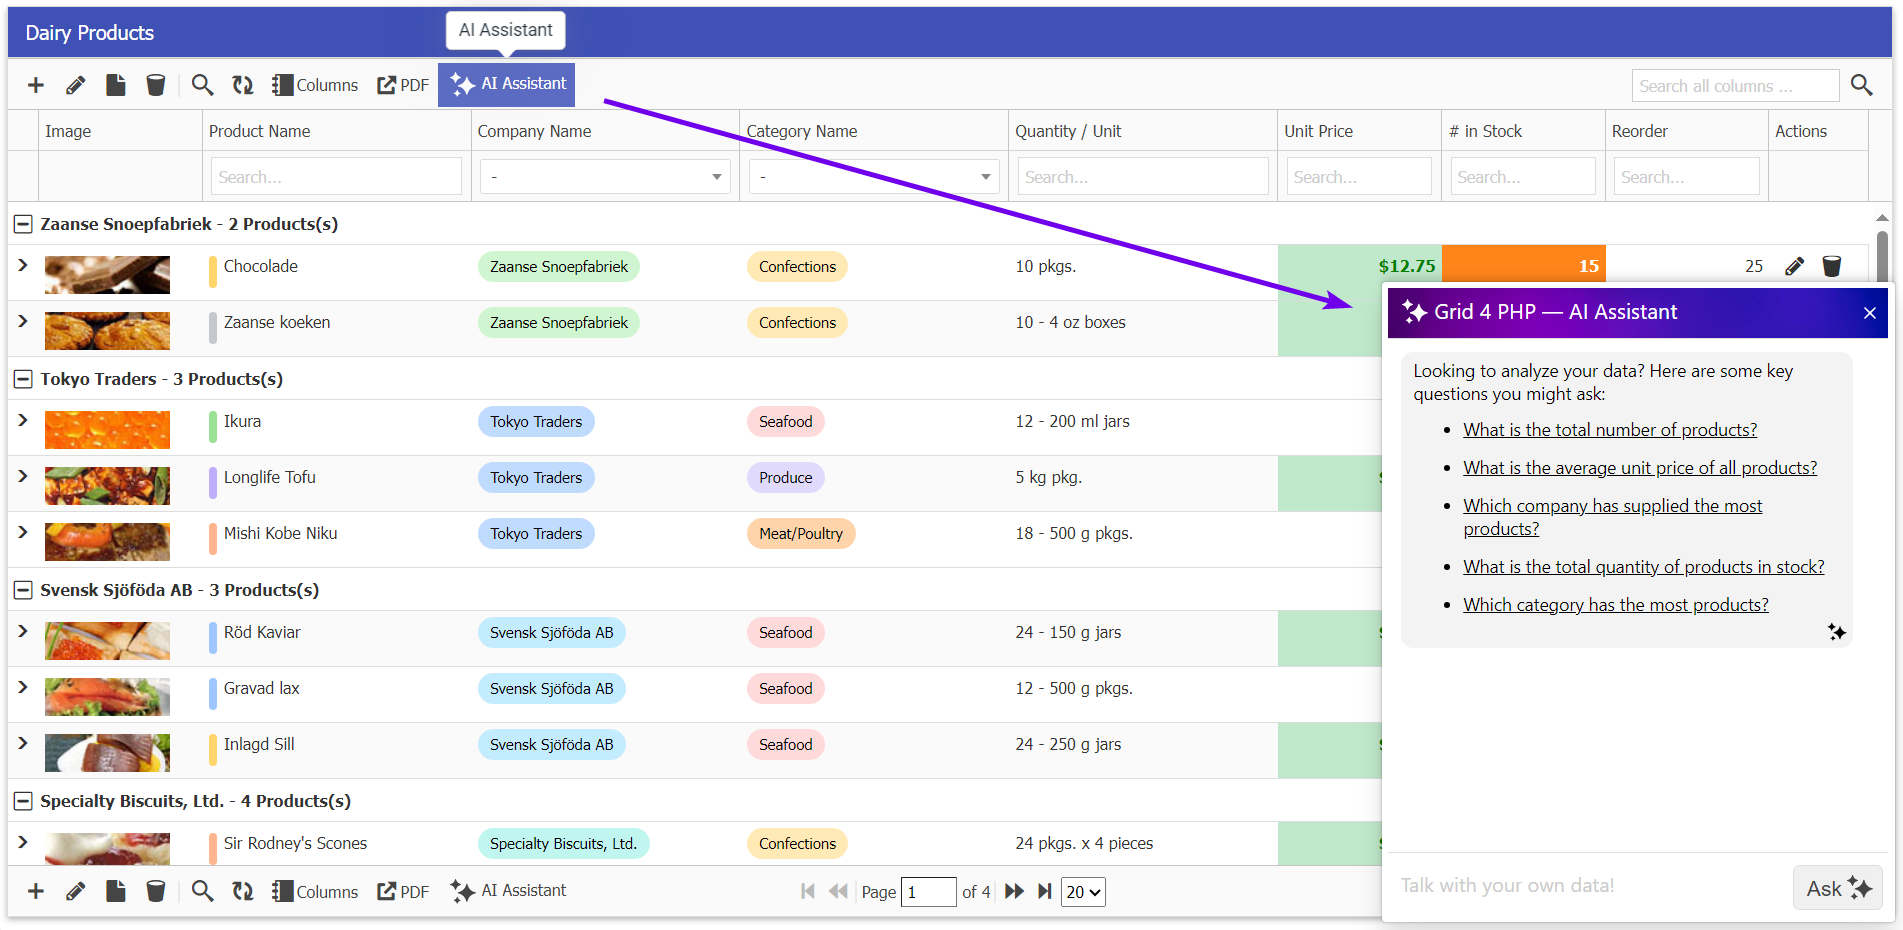Click the magnifier icon beside Search all columns
The height and width of the screenshot is (930, 1903).
point(1861,85)
